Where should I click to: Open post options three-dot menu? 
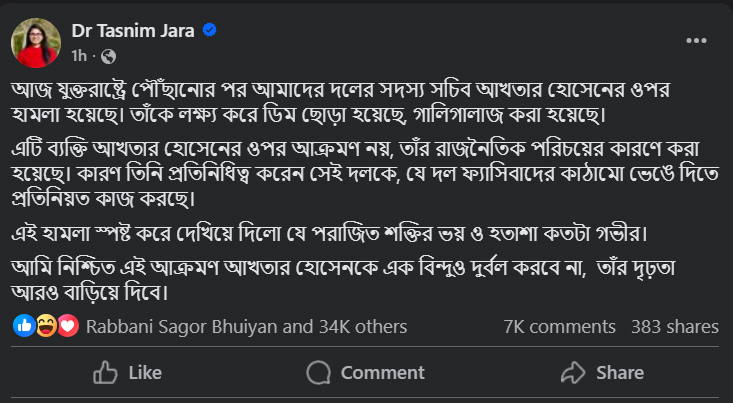698,41
